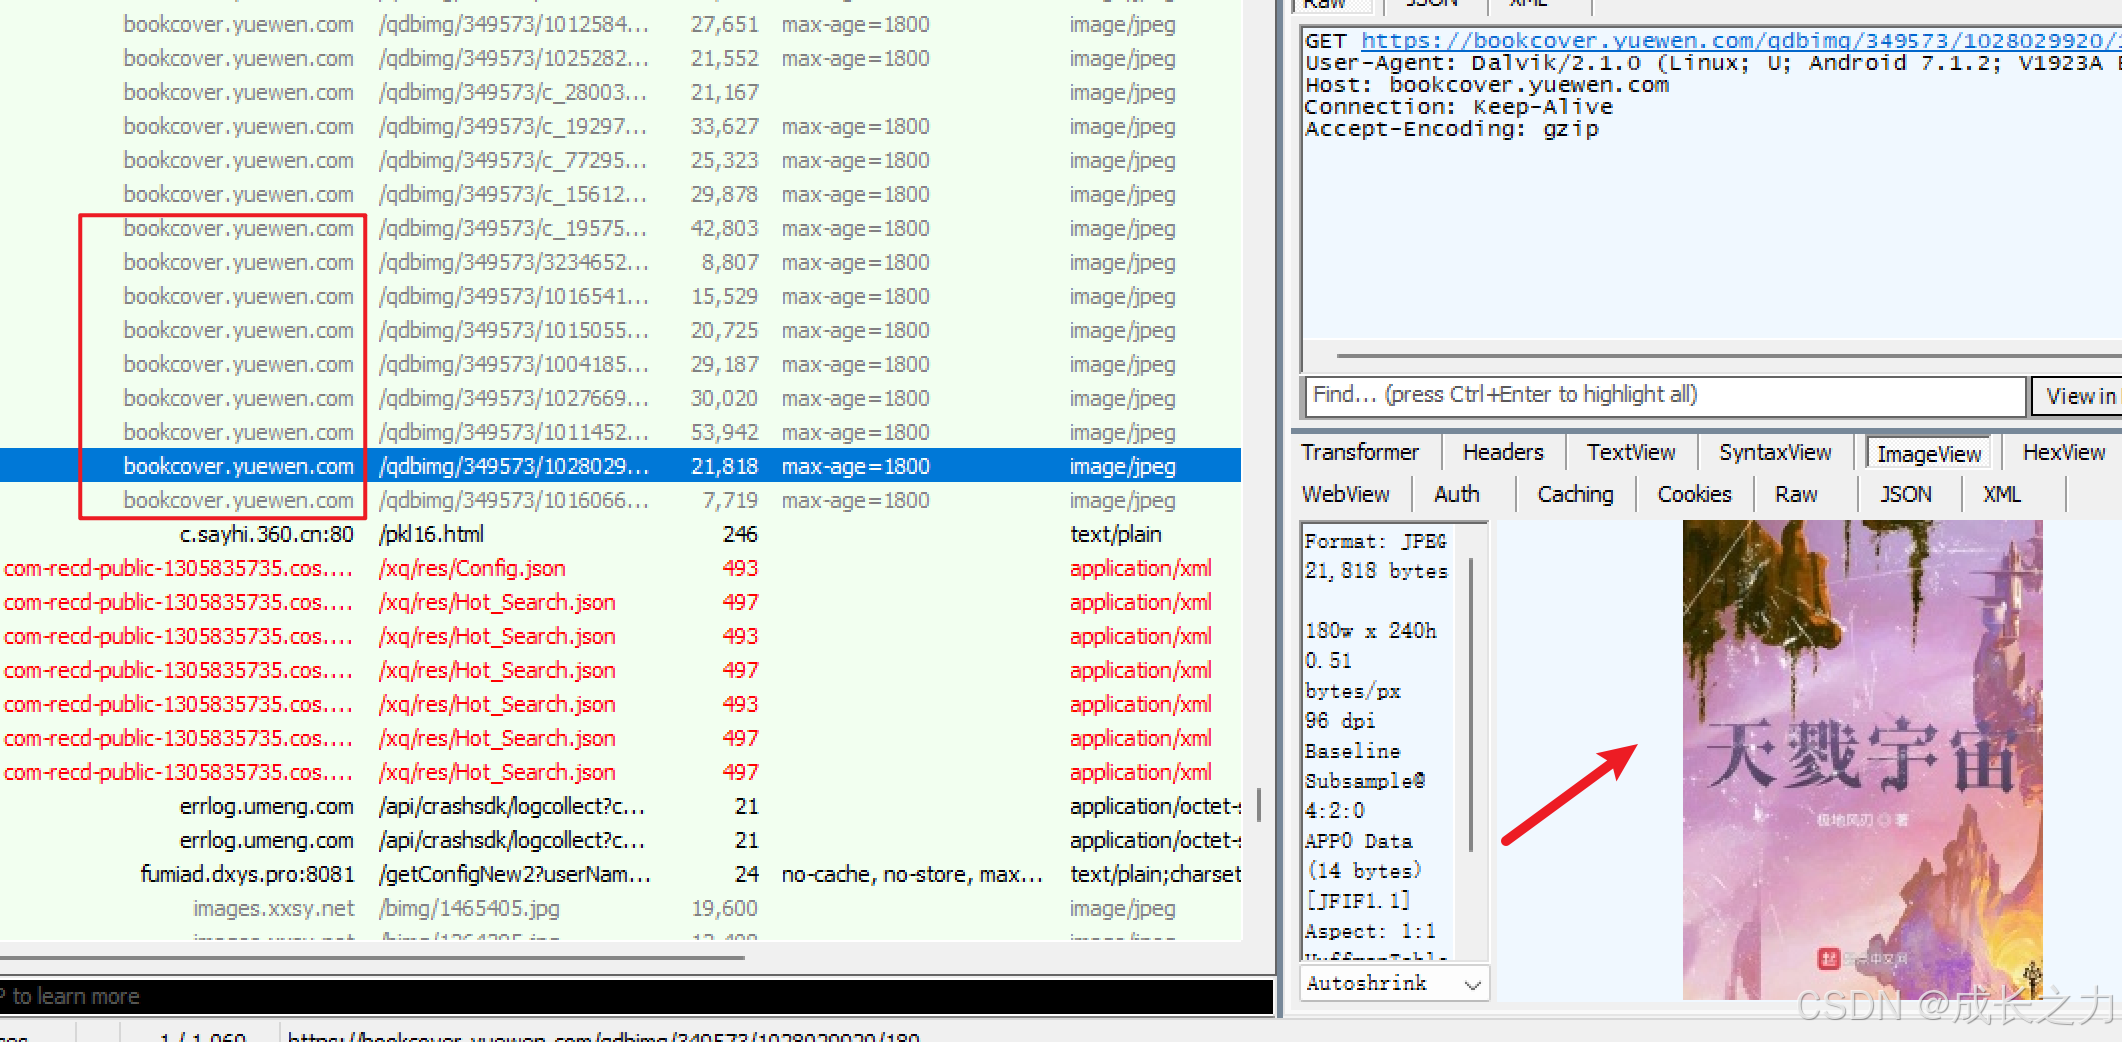Click the Accept-Encoding: gzip header line
Viewport: 2122px width, 1042px height.
1451,129
